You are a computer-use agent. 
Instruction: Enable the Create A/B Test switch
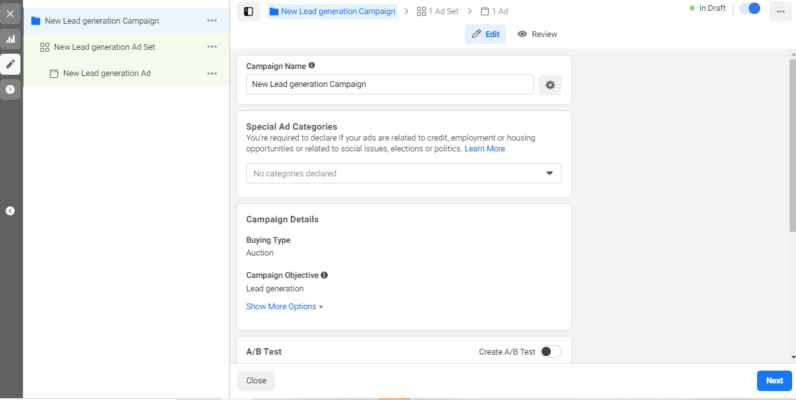coord(551,351)
